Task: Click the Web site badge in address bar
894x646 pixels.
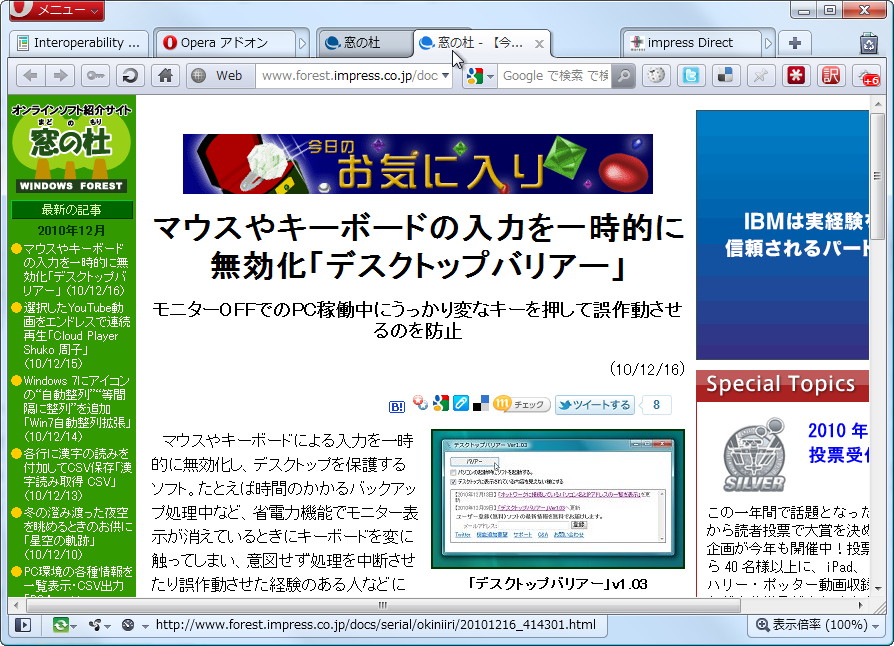Action: [x=220, y=76]
